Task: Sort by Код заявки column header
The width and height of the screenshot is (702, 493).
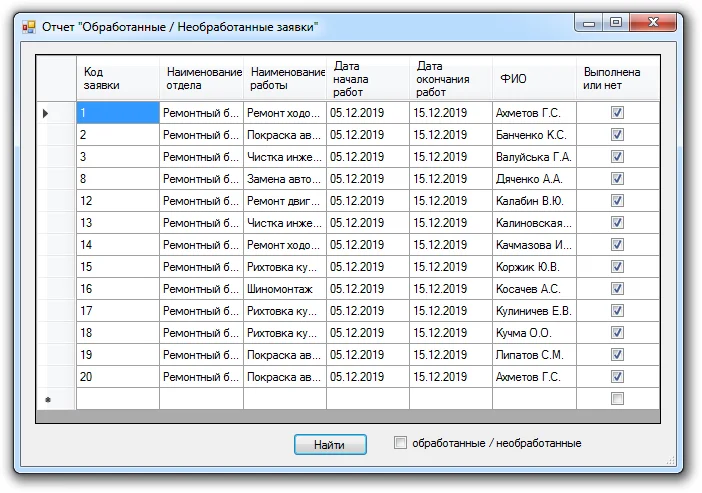Action: (x=118, y=78)
